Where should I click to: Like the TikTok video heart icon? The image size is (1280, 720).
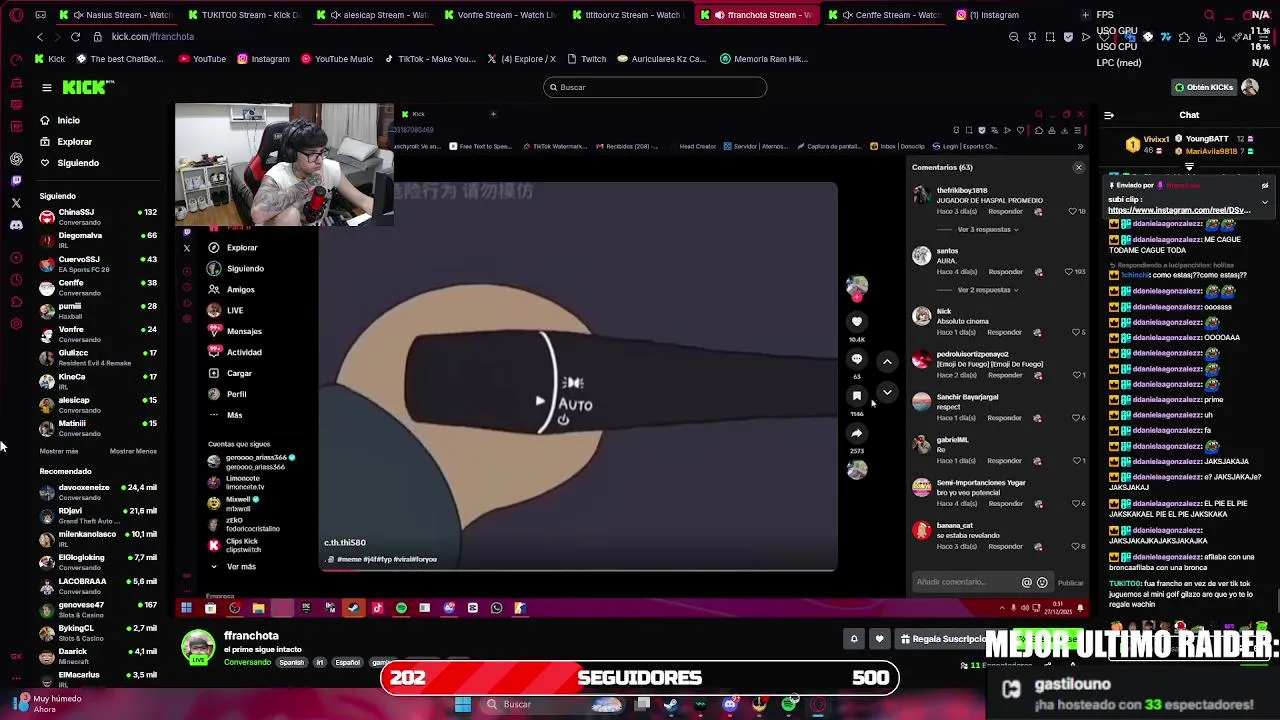(857, 321)
